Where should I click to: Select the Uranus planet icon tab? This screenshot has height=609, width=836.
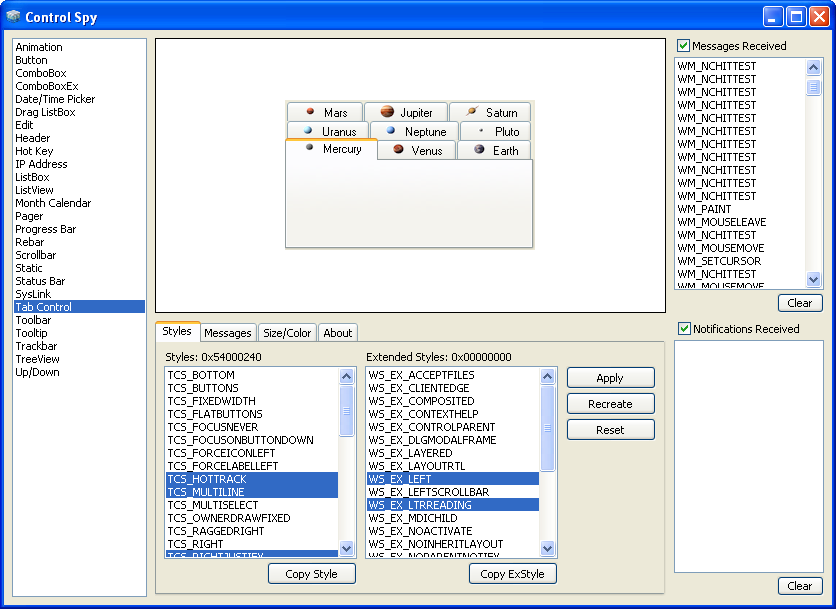pos(328,131)
